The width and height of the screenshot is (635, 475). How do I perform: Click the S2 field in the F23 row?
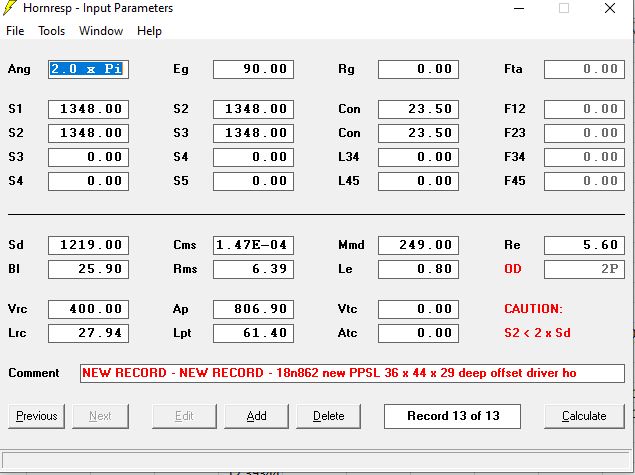88,133
